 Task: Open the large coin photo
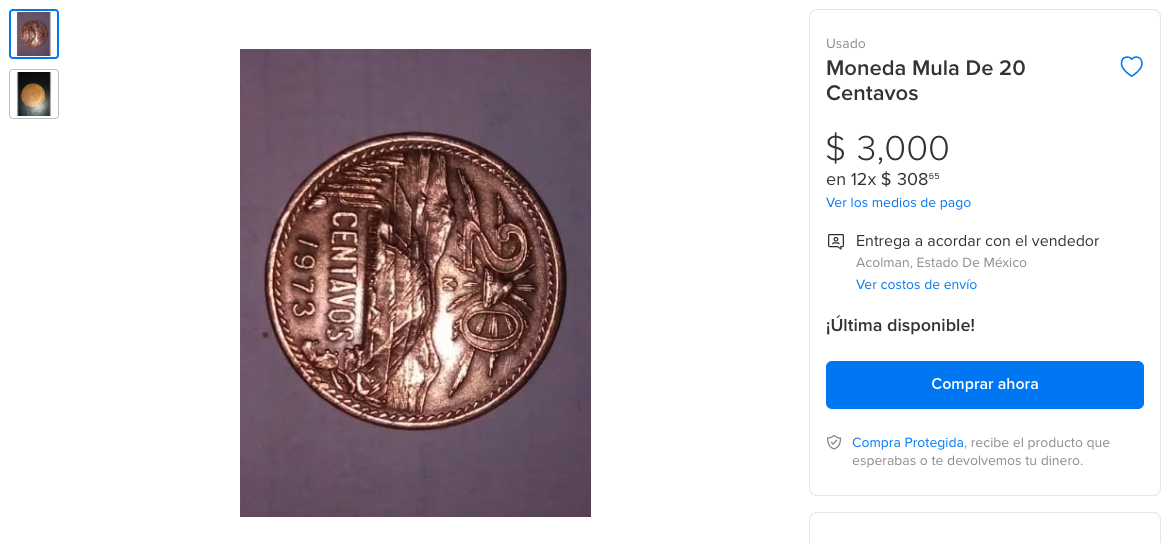(x=415, y=283)
